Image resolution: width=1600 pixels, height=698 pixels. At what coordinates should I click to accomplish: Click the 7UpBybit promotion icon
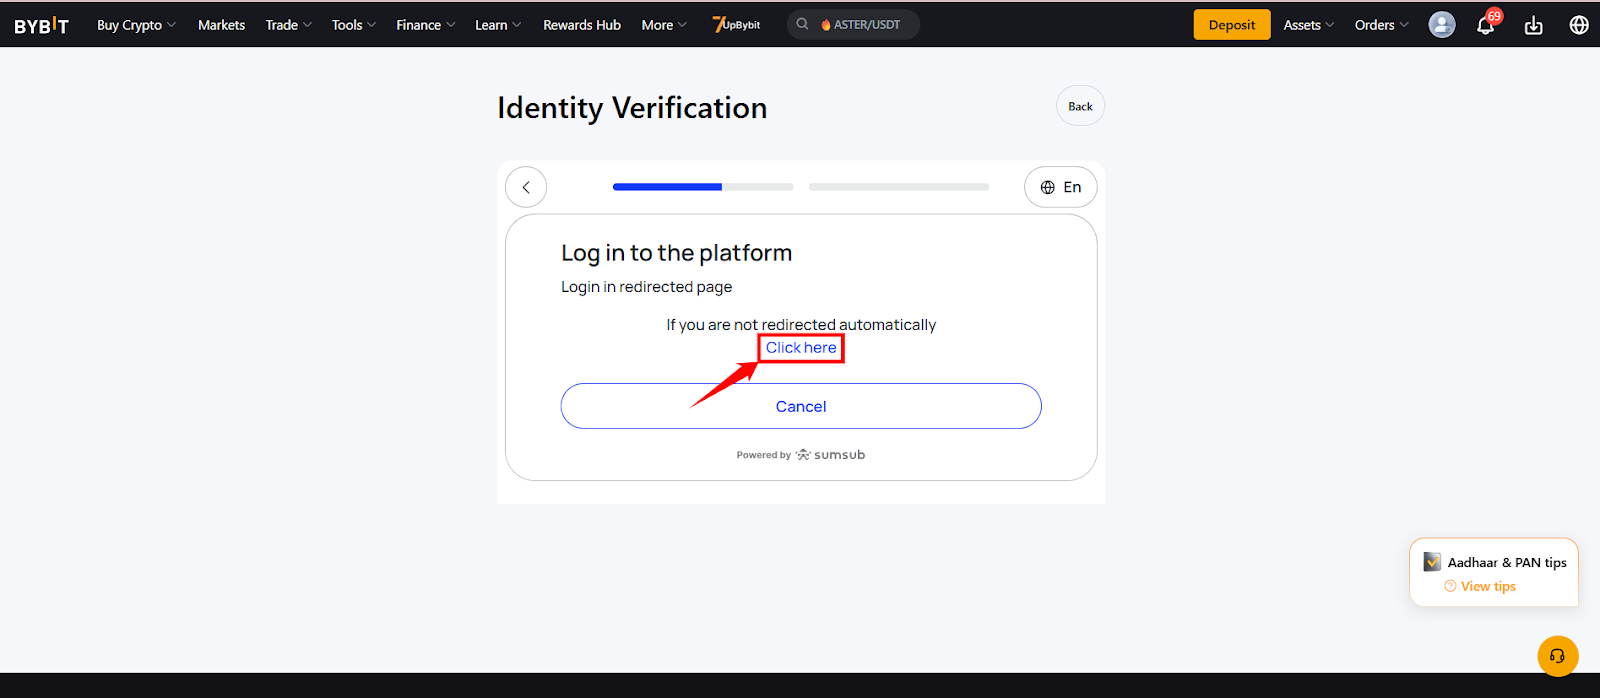[736, 24]
